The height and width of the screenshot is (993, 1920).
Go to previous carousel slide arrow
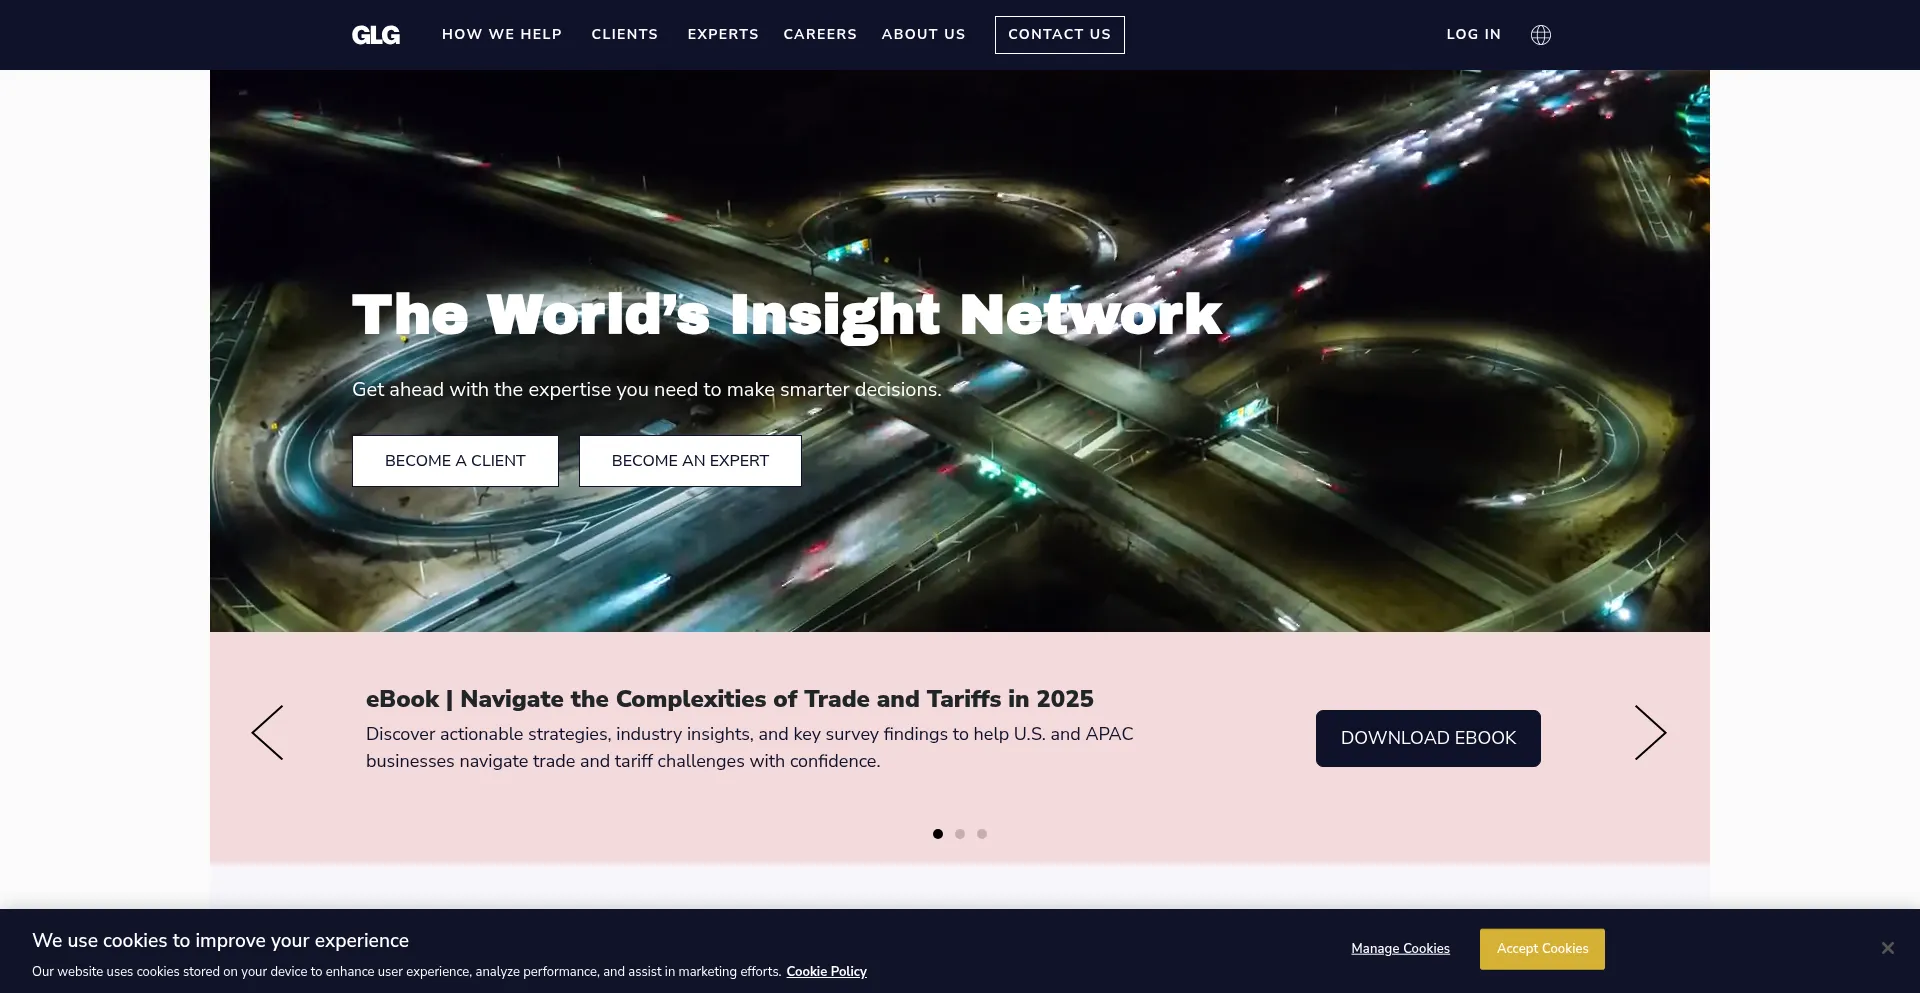[267, 733]
